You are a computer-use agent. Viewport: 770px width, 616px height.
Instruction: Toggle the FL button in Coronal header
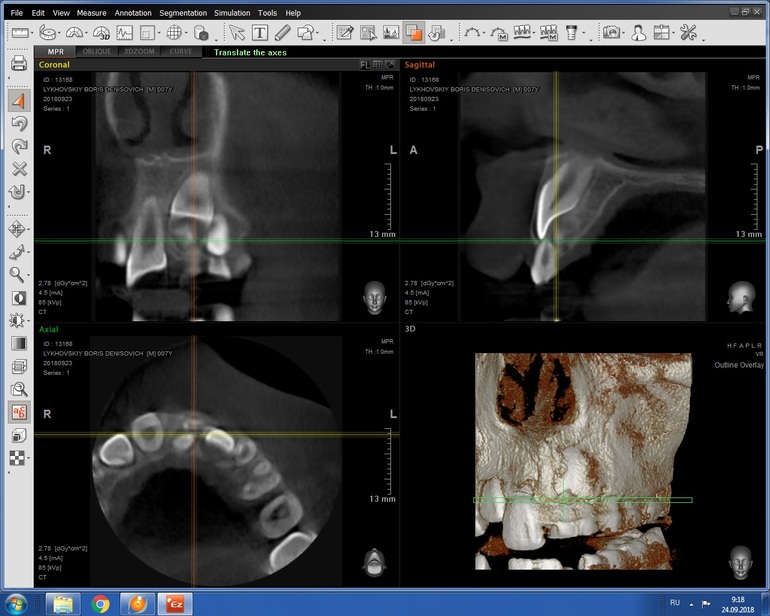coord(367,64)
